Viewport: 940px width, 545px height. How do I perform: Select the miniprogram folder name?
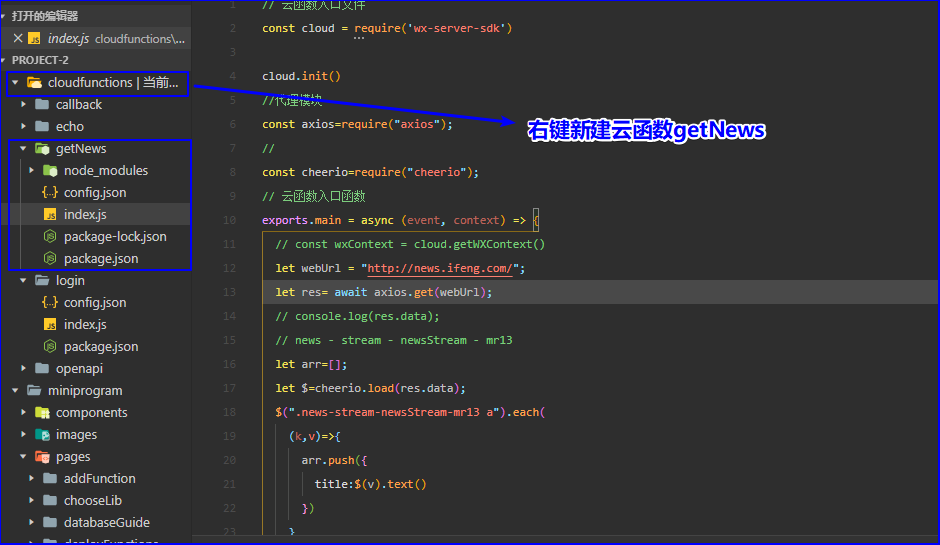click(x=85, y=390)
